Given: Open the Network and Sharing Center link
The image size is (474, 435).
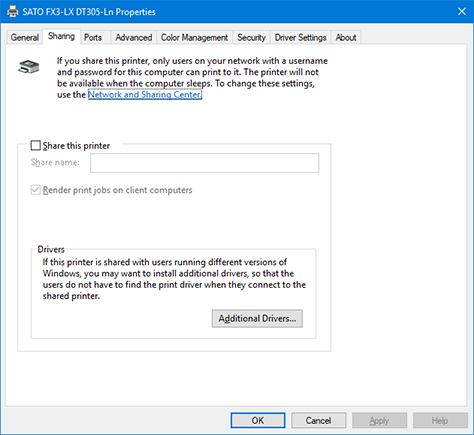Looking at the screenshot, I should (145, 95).
